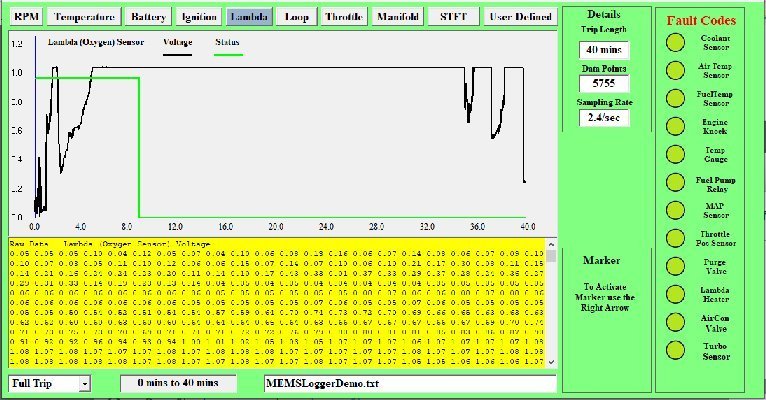Click the Fuel Temp Sensor fault indicator
Screen dimensions: 766x400
coord(676,98)
